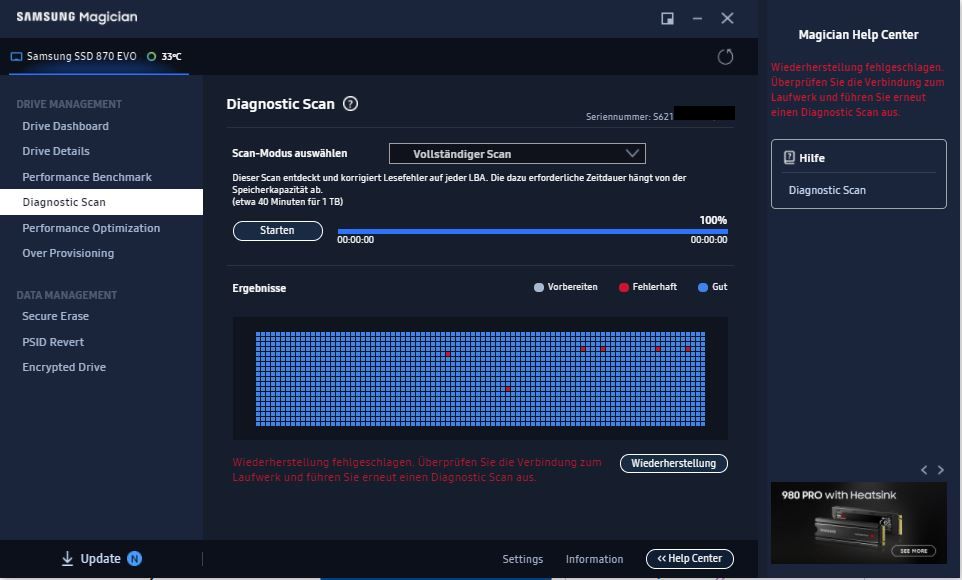Open the Diagnostic Scan help topic link

(x=827, y=190)
